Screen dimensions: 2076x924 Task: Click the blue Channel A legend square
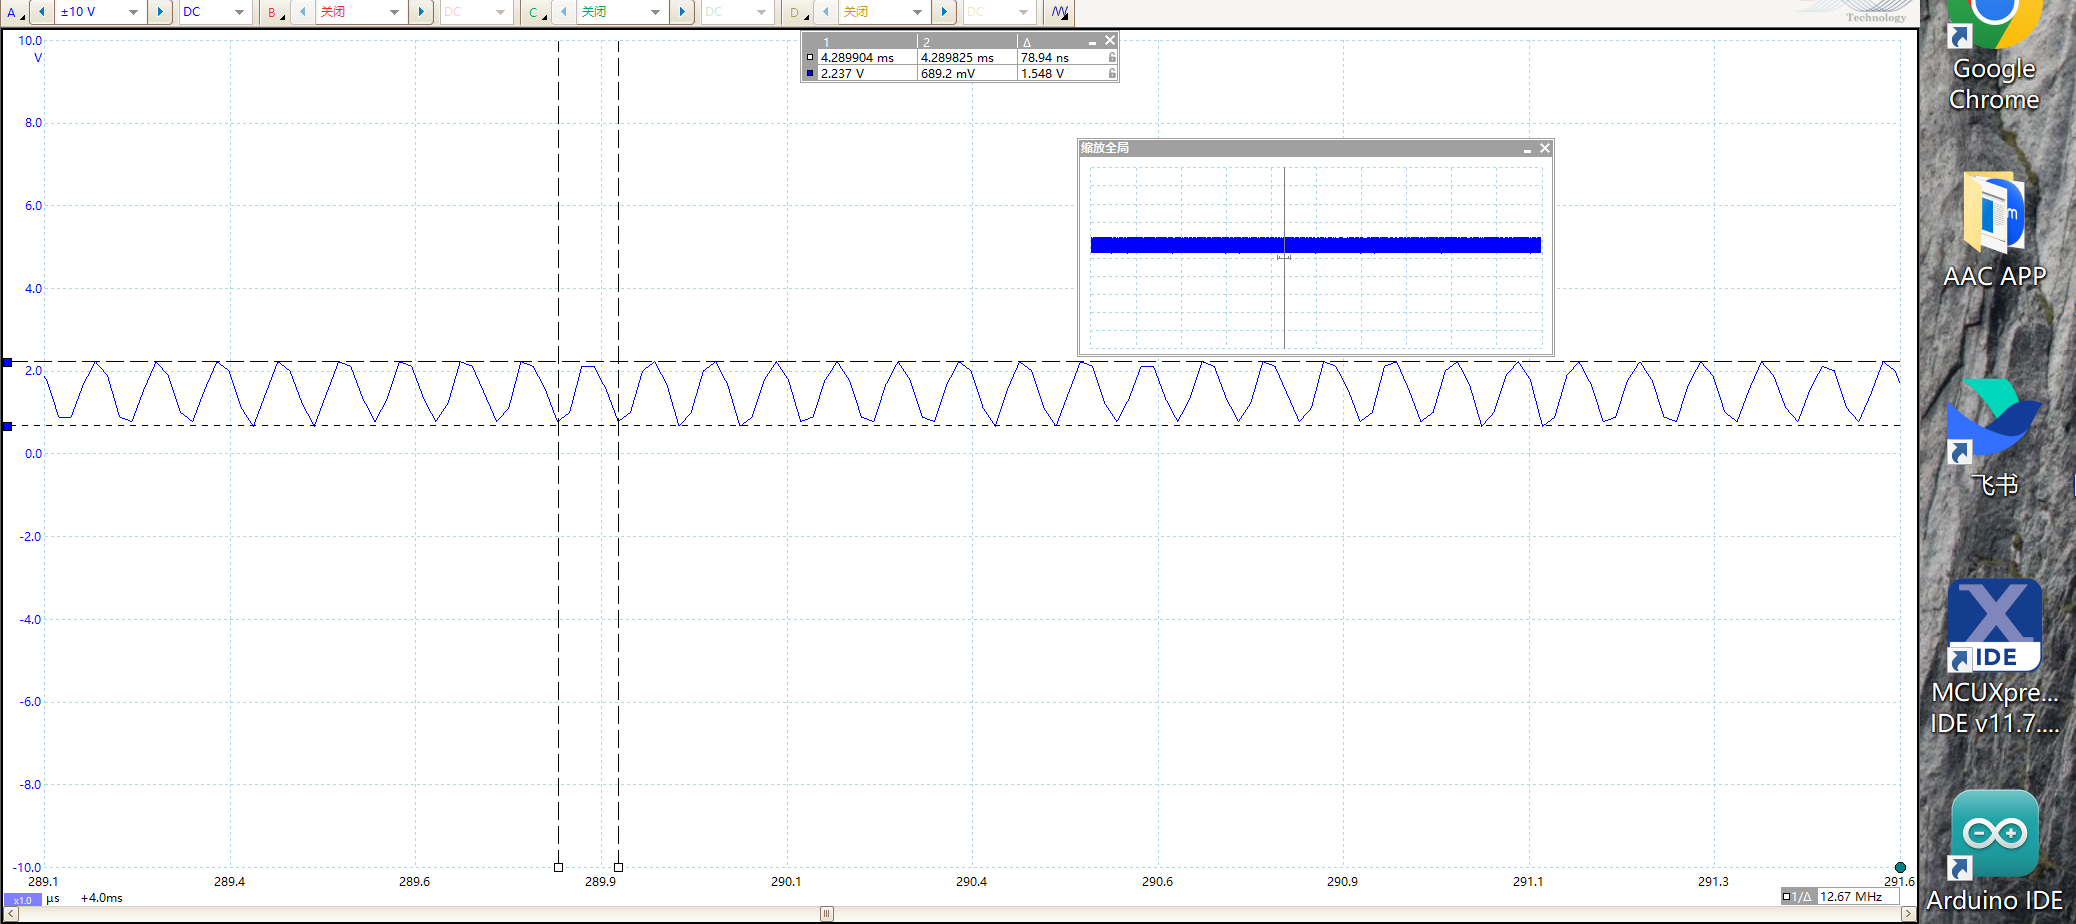810,74
